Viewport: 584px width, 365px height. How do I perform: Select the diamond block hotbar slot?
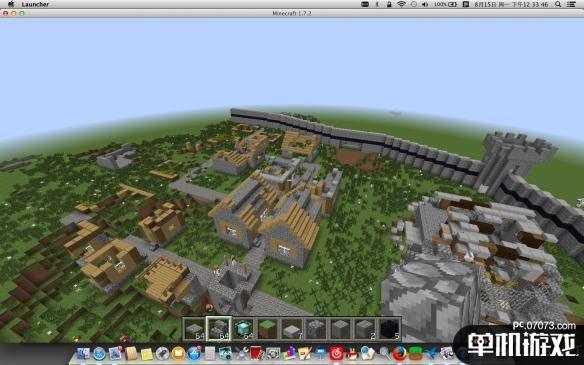[243, 328]
